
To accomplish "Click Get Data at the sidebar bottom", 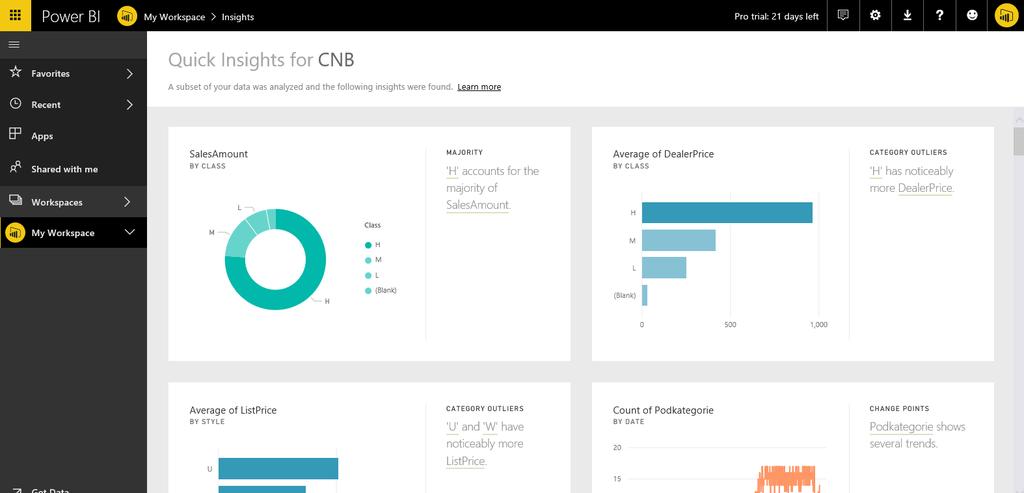I will tap(50, 490).
